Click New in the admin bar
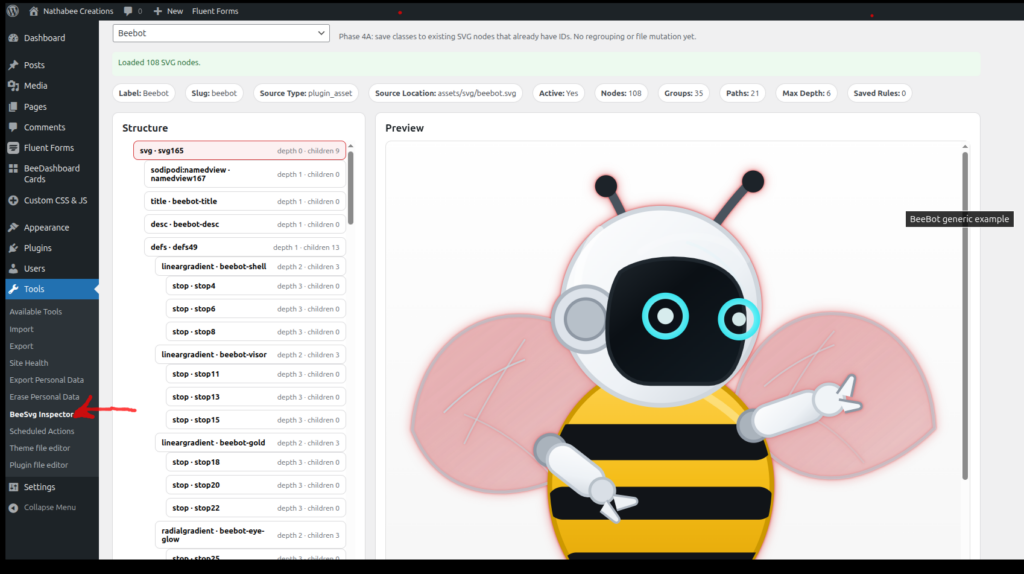 168,11
